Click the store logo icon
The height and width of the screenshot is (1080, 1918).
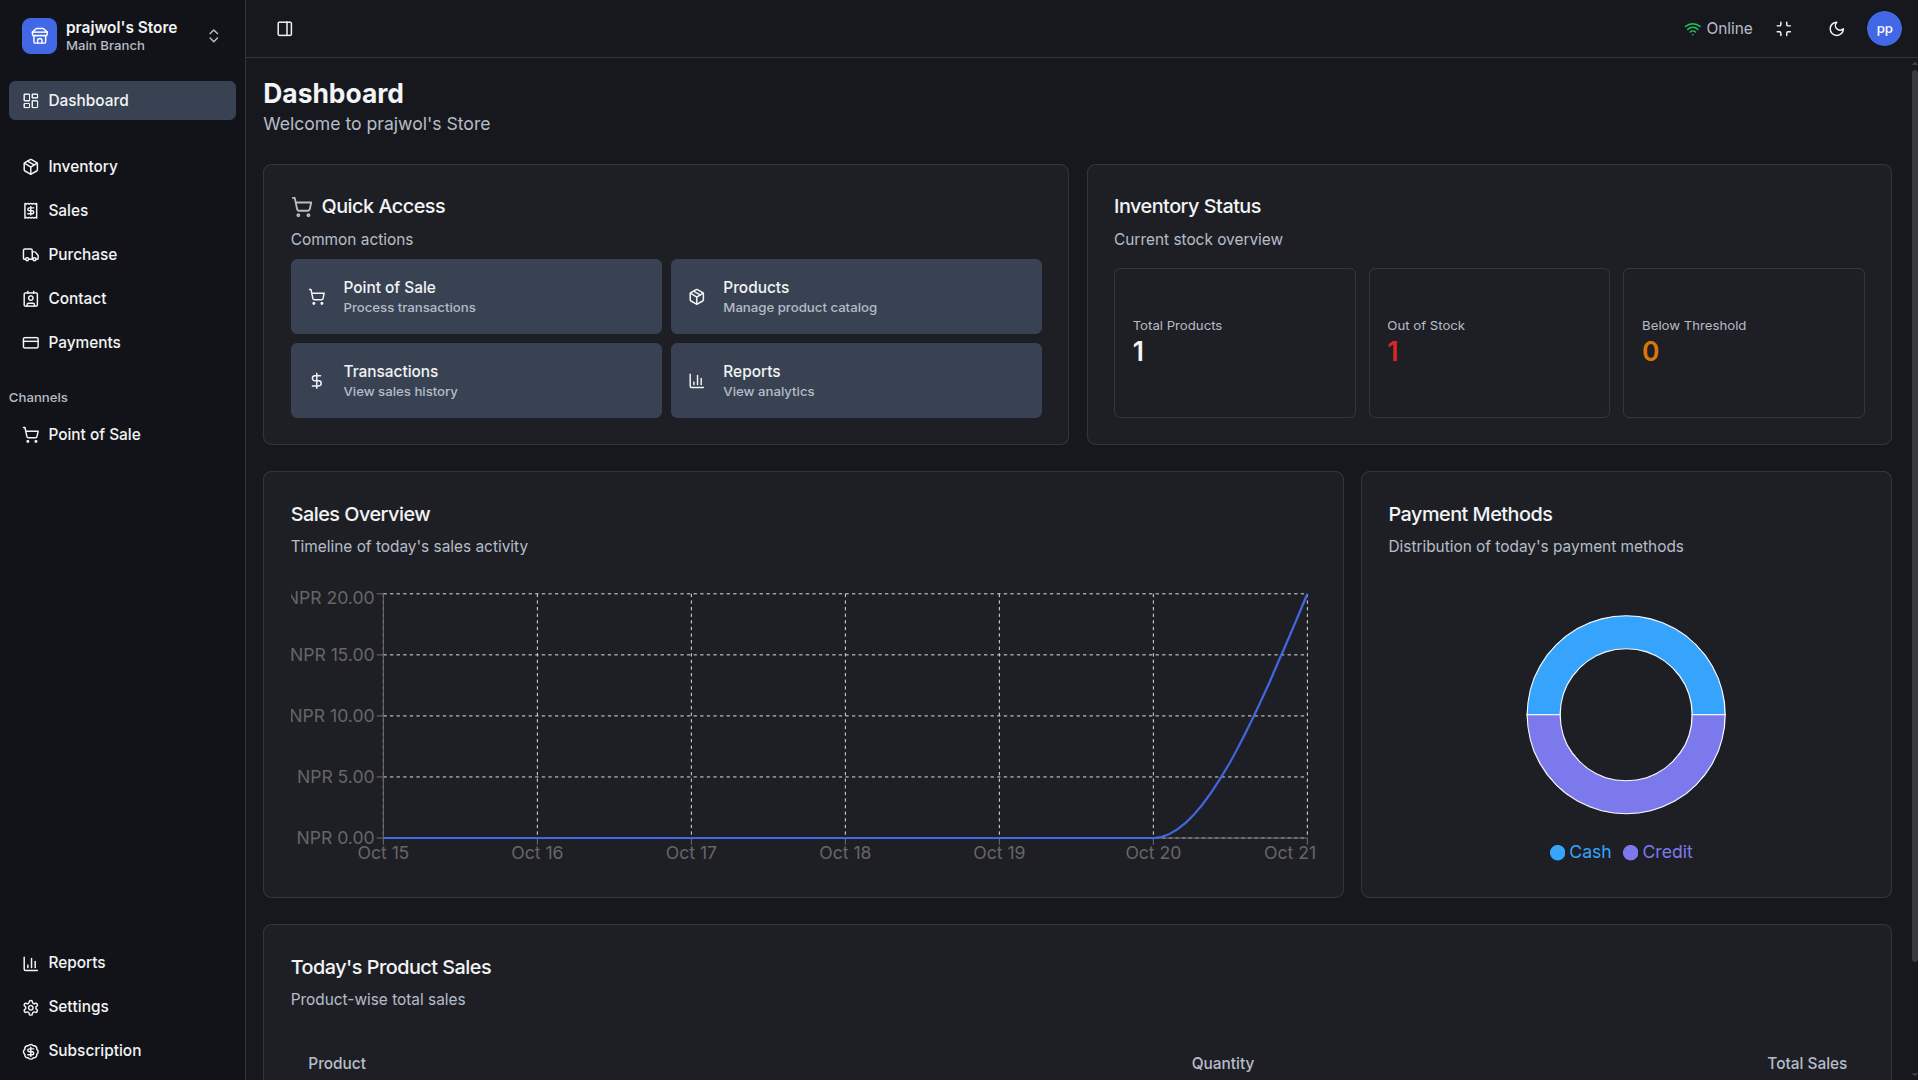39,36
